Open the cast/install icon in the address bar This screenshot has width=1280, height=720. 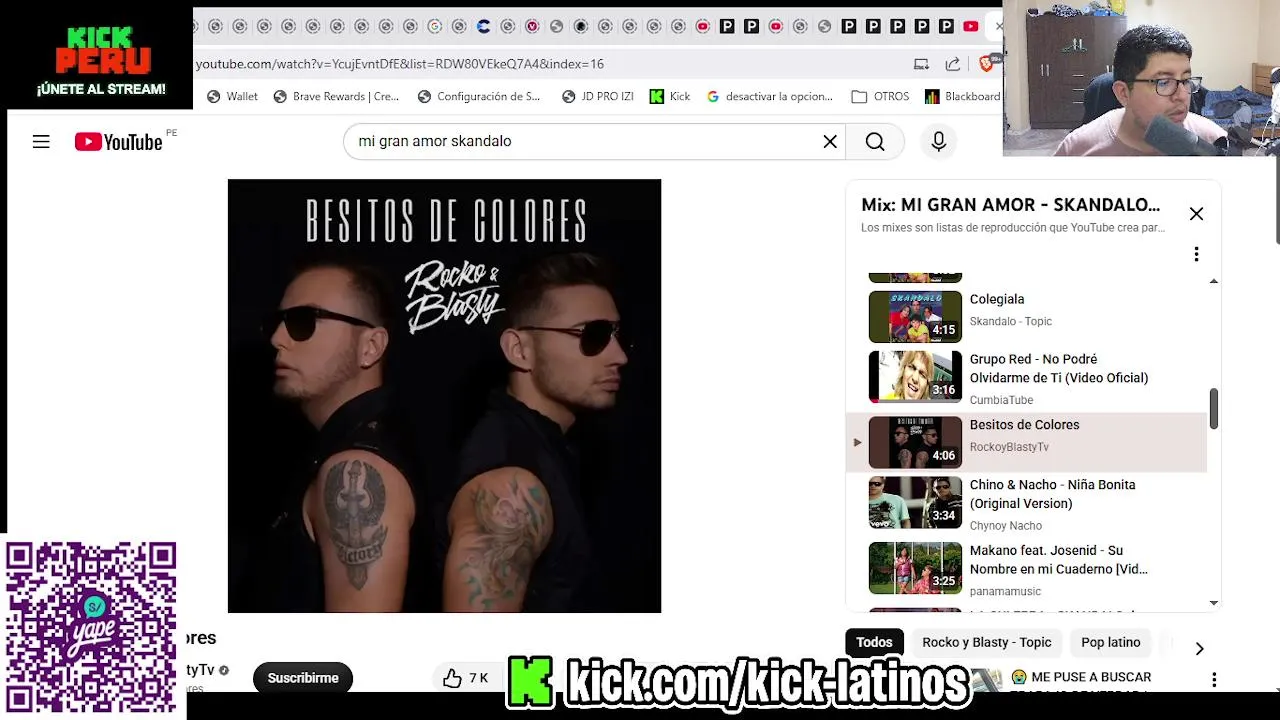point(921,64)
